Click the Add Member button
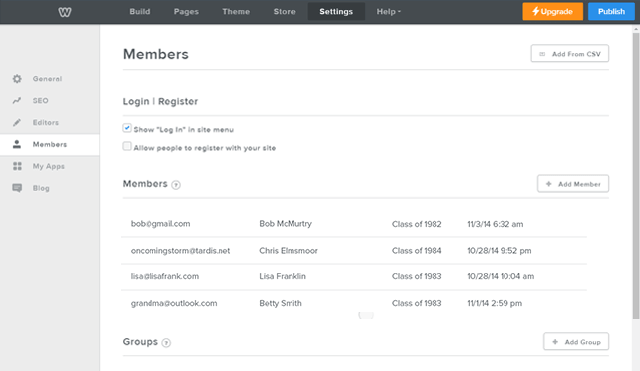Viewport: 640px width, 371px height. pos(573,184)
